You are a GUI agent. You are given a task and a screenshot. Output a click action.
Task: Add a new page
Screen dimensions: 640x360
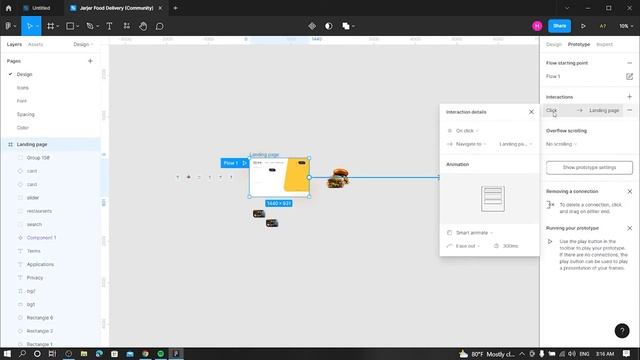[90, 61]
